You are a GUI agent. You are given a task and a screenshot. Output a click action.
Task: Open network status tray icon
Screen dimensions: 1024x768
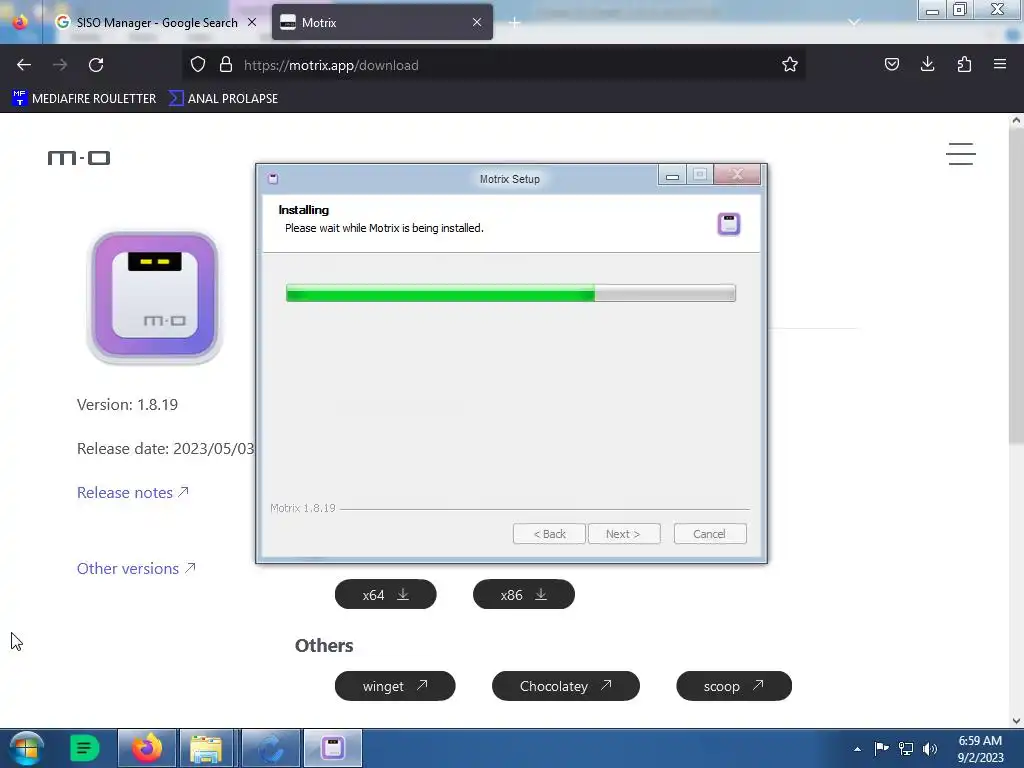coord(906,748)
